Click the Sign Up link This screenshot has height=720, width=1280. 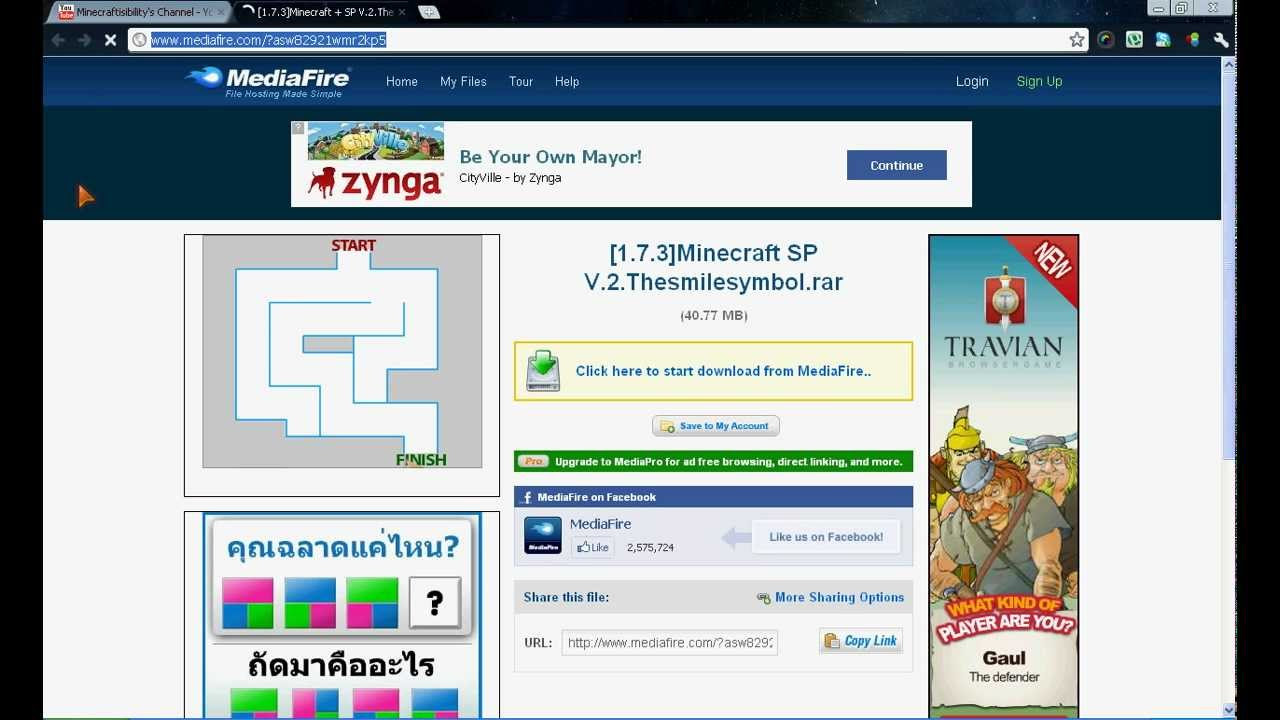(1039, 82)
